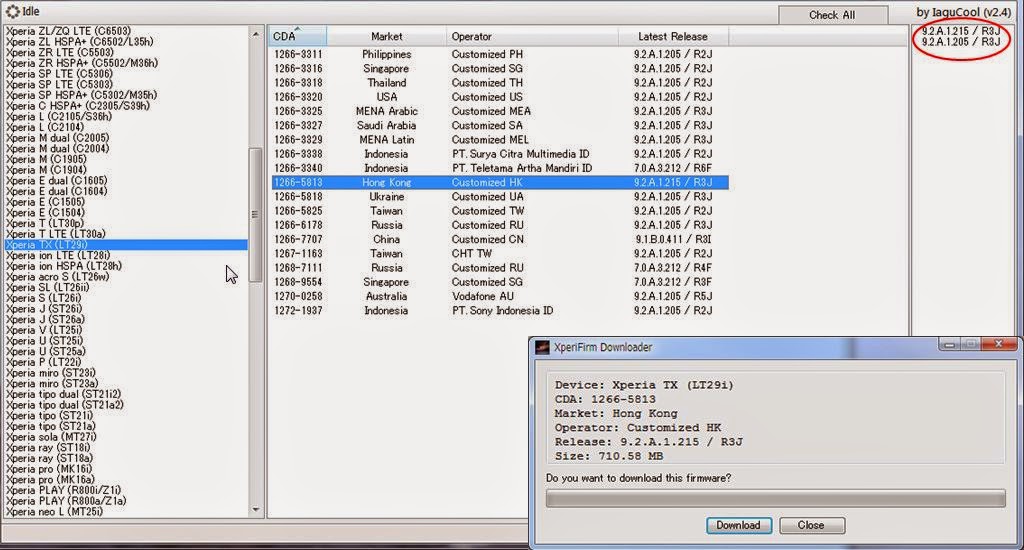Click the device list scroll-down arrow
1024x550 pixels.
pyautogui.click(x=255, y=510)
